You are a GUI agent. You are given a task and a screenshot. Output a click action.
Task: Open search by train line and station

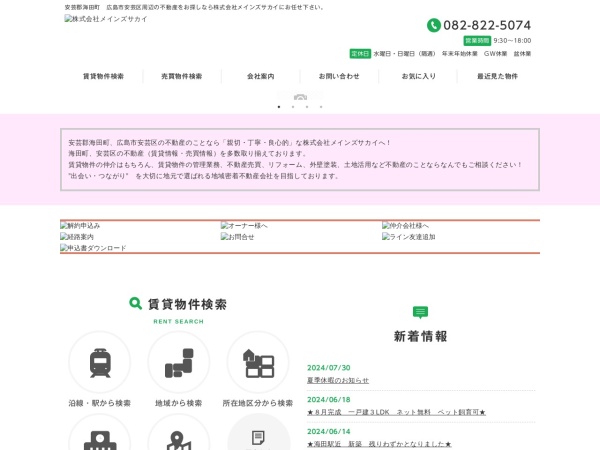click(x=100, y=362)
